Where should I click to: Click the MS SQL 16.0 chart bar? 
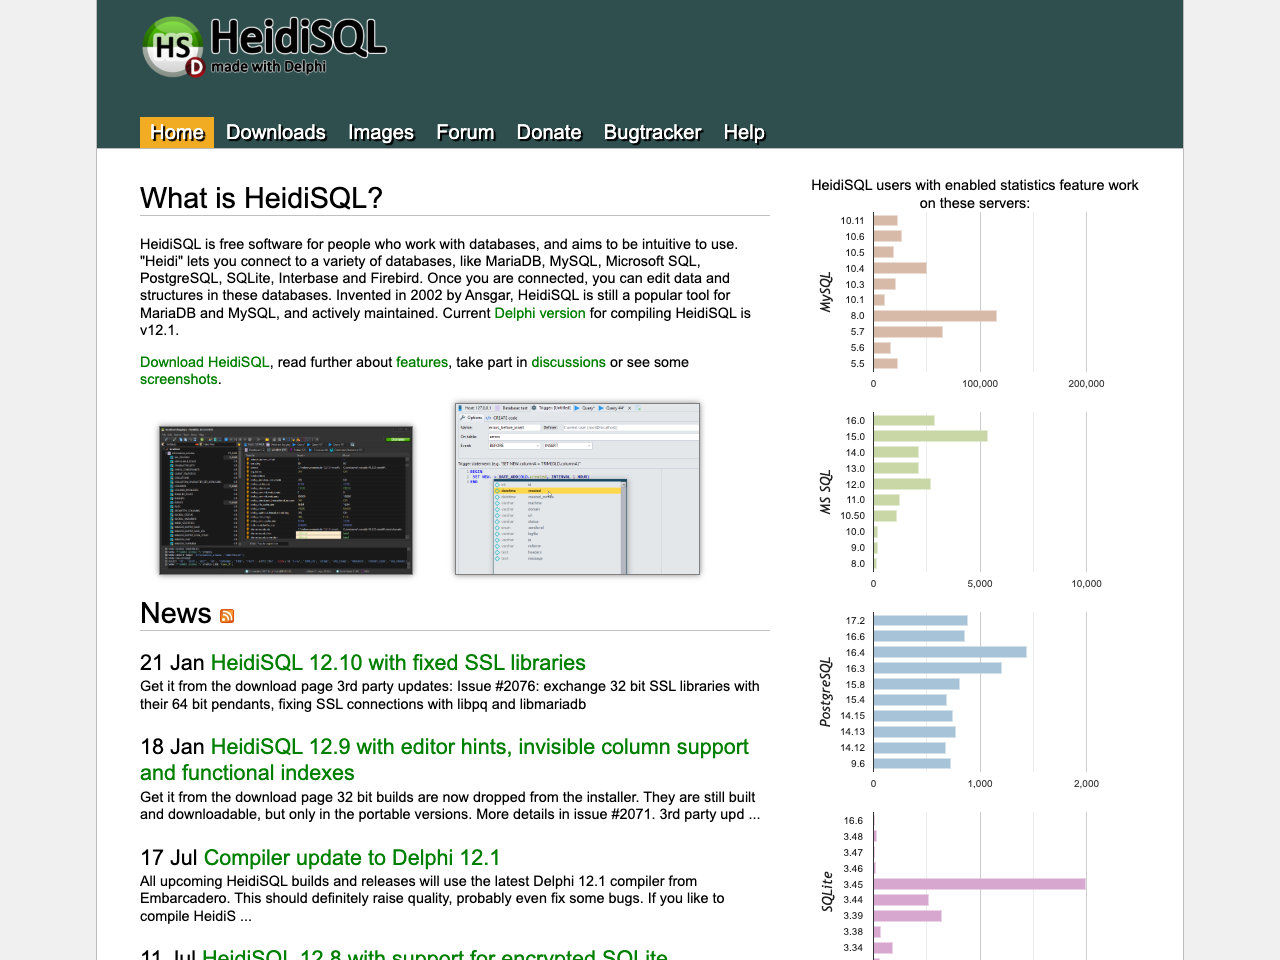click(x=904, y=420)
